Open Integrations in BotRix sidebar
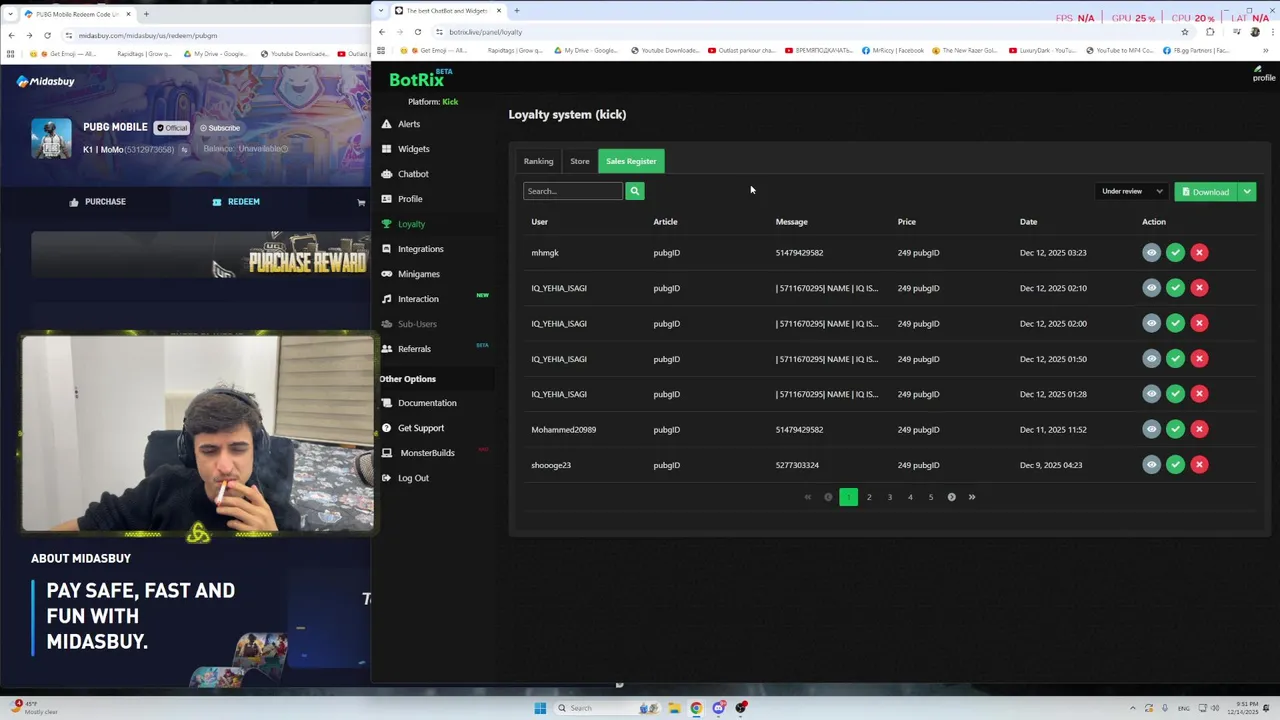This screenshot has width=1280, height=720. [420, 249]
